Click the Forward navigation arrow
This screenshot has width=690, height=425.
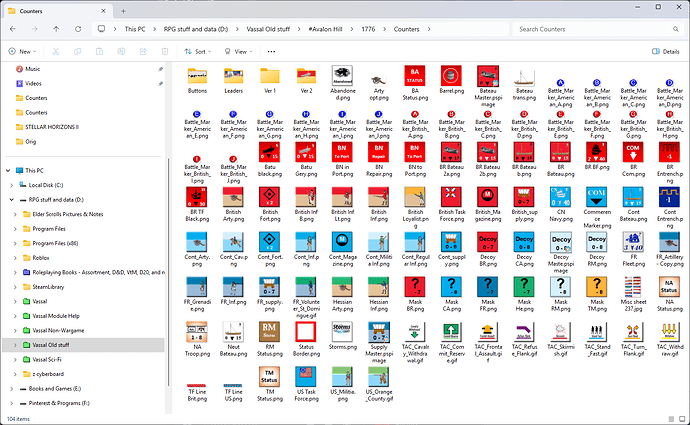click(x=34, y=29)
